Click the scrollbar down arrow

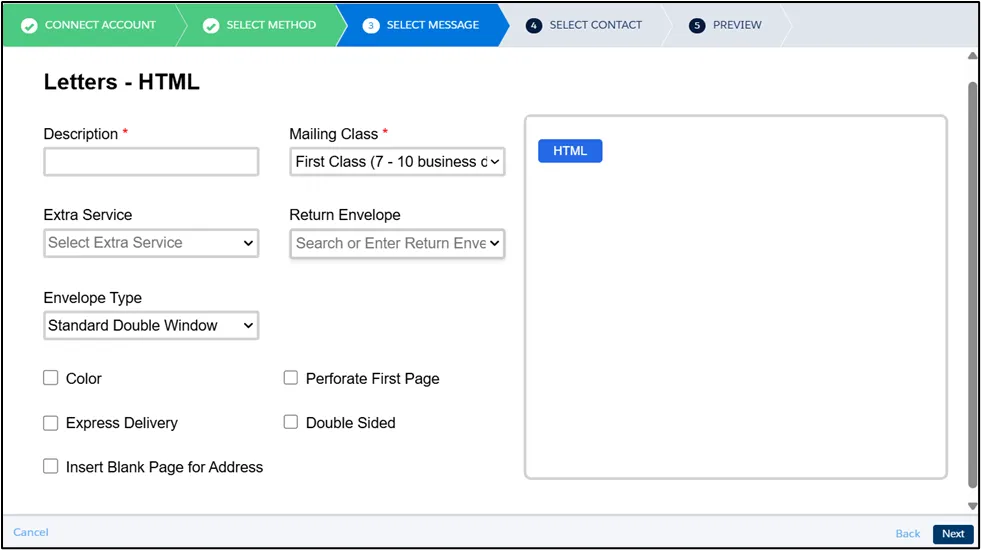tap(973, 506)
